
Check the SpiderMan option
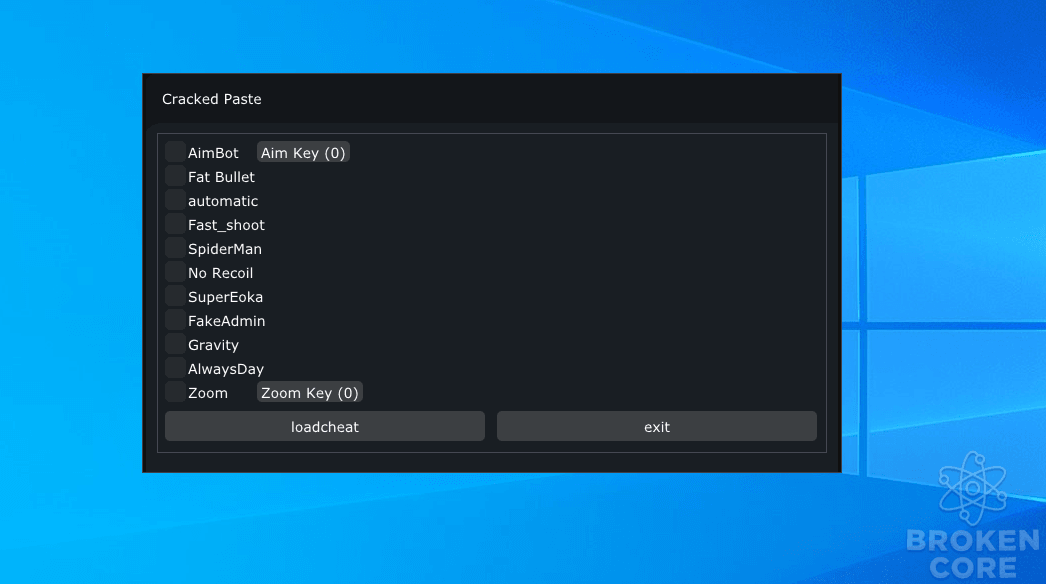pos(175,248)
